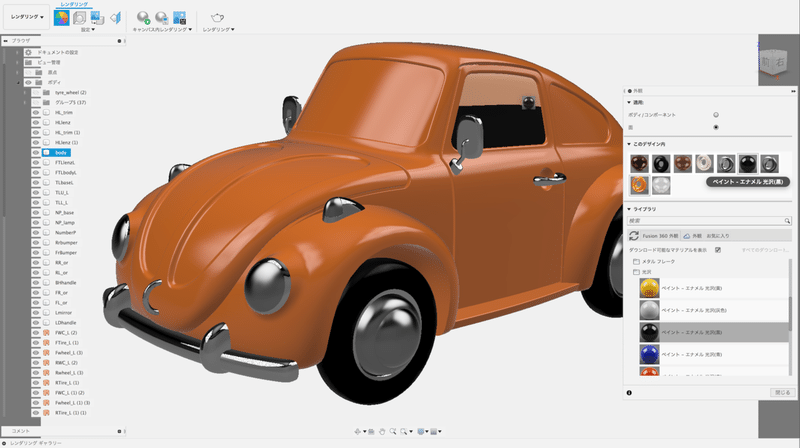Screen dimensions: 800x448
Task: Click the Scene Settings icon in toolbar
Action: (x=79, y=18)
